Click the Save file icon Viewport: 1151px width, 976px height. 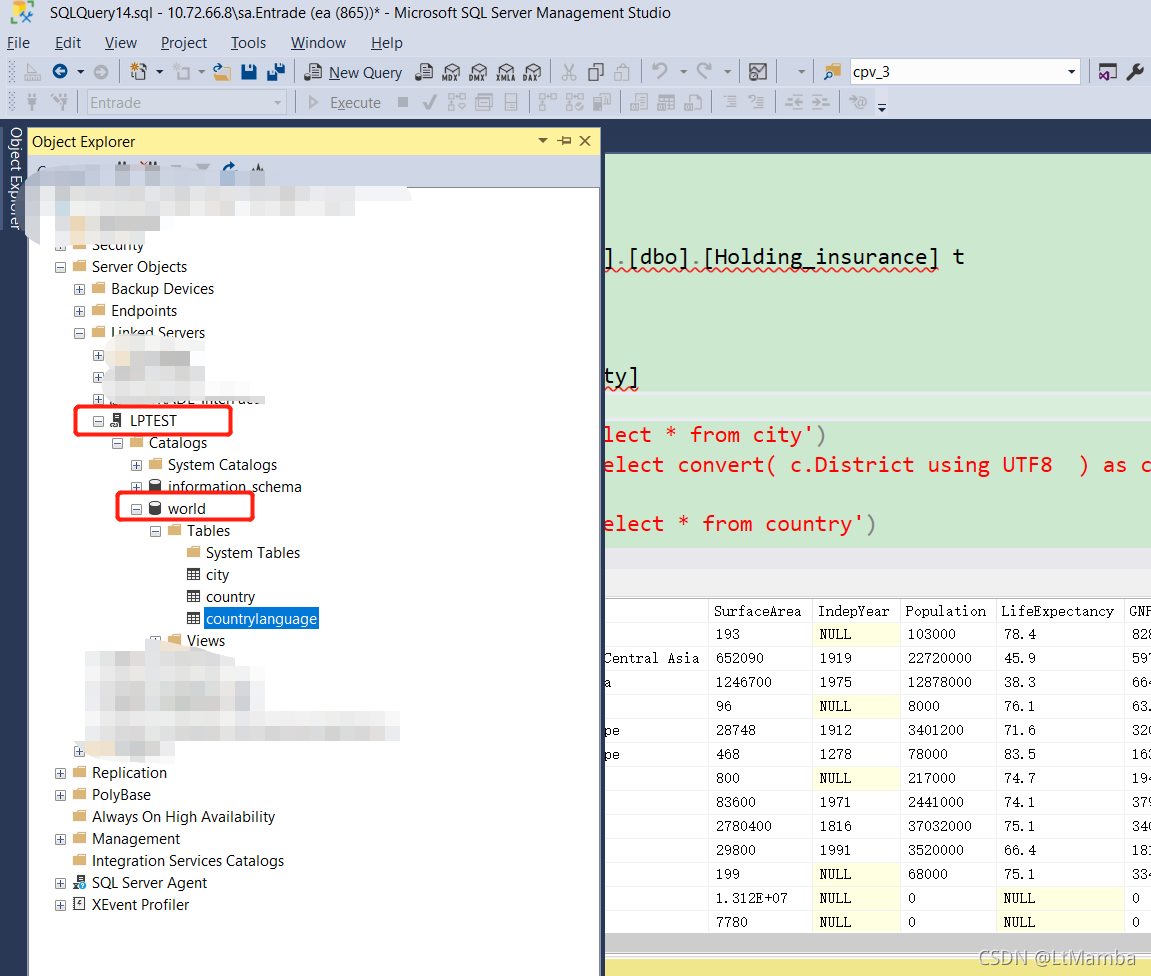coord(249,72)
